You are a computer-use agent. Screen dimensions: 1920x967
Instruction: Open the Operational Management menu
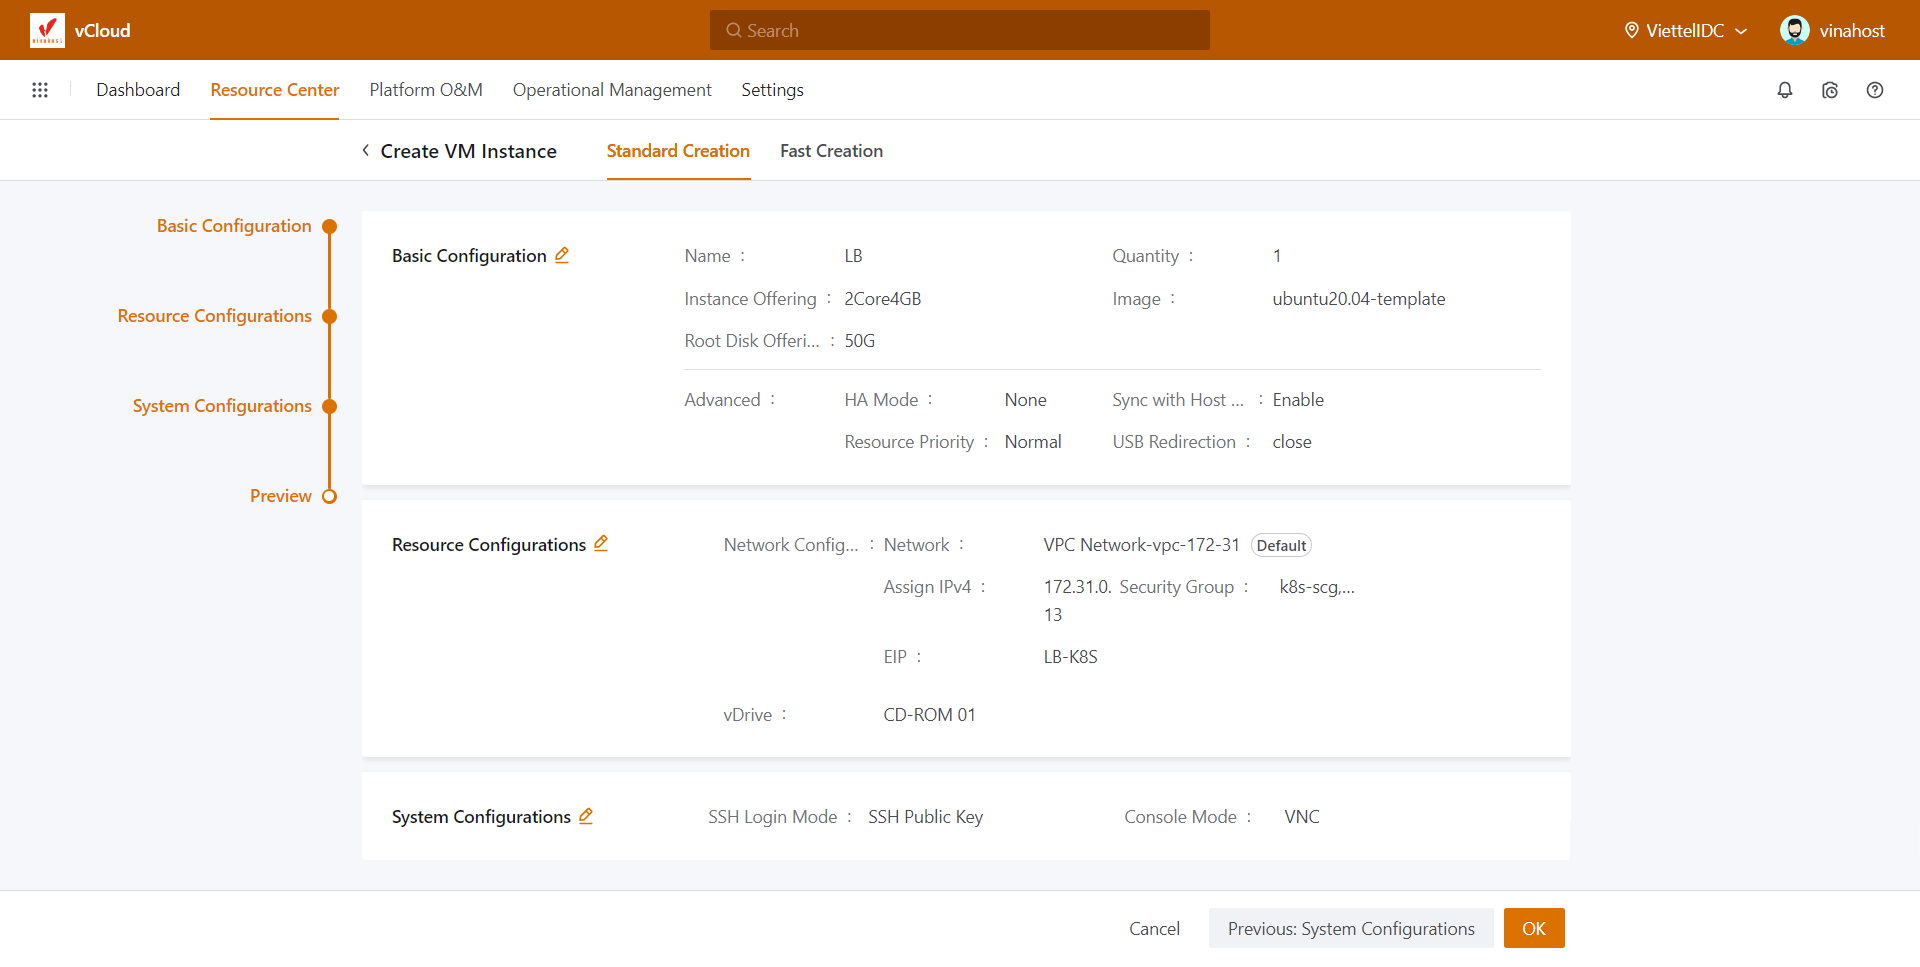coord(612,90)
